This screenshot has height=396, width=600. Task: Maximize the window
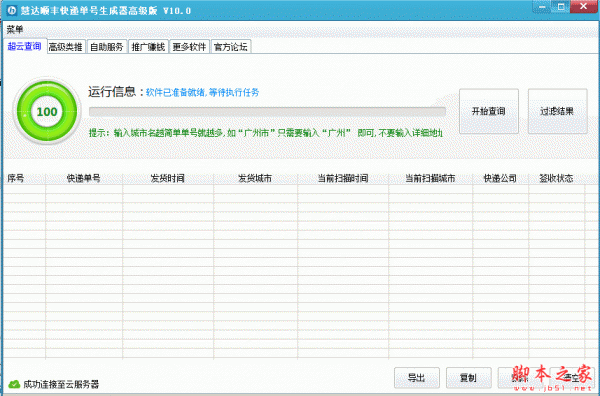coord(561,7)
